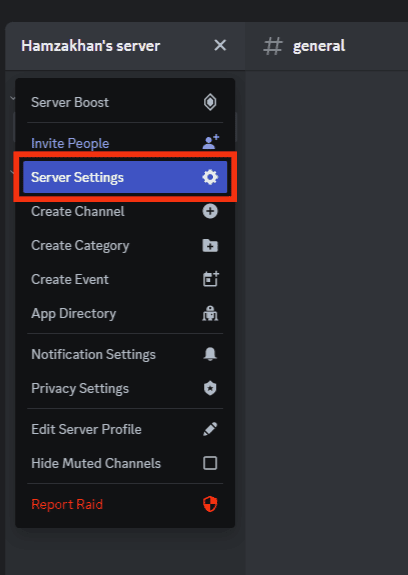
Task: Close the server menu with the X
Action: 220,45
